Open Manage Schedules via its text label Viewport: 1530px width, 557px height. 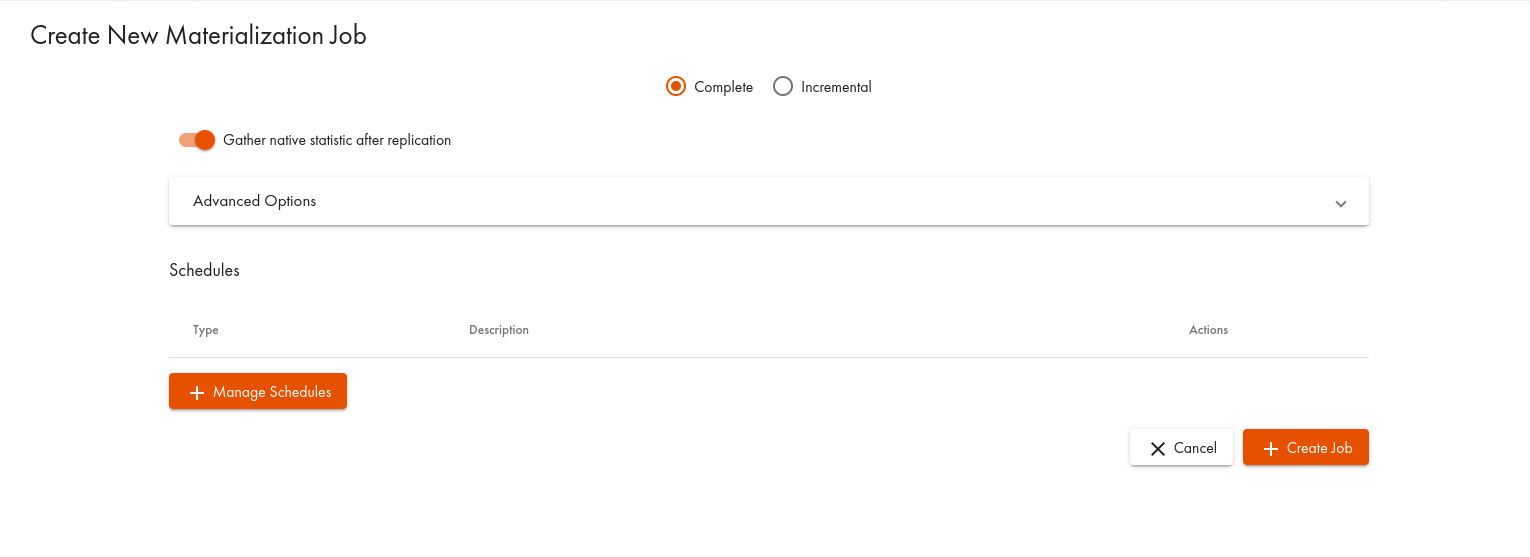tap(272, 392)
